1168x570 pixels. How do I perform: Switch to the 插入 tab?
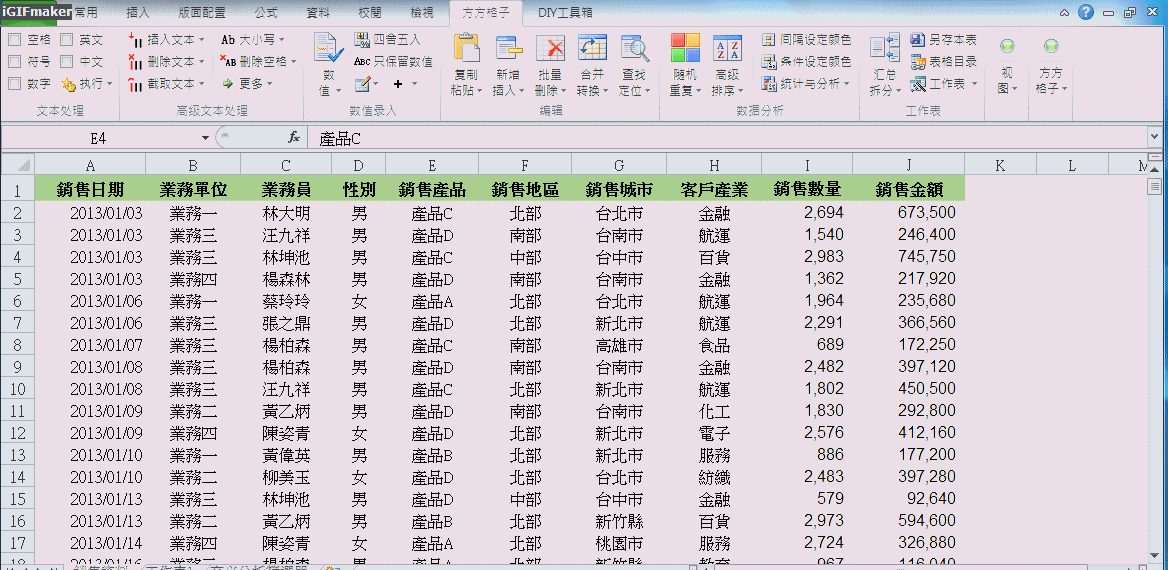pyautogui.click(x=137, y=13)
